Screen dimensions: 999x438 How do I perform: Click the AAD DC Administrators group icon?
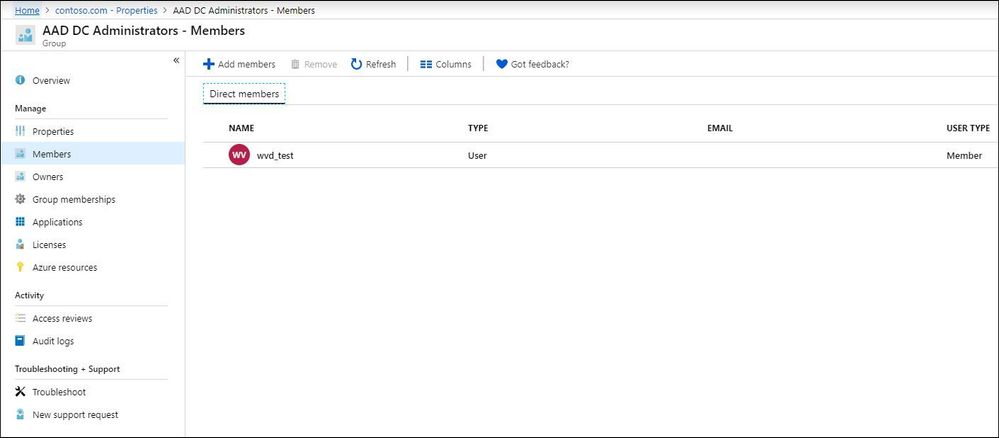25,36
